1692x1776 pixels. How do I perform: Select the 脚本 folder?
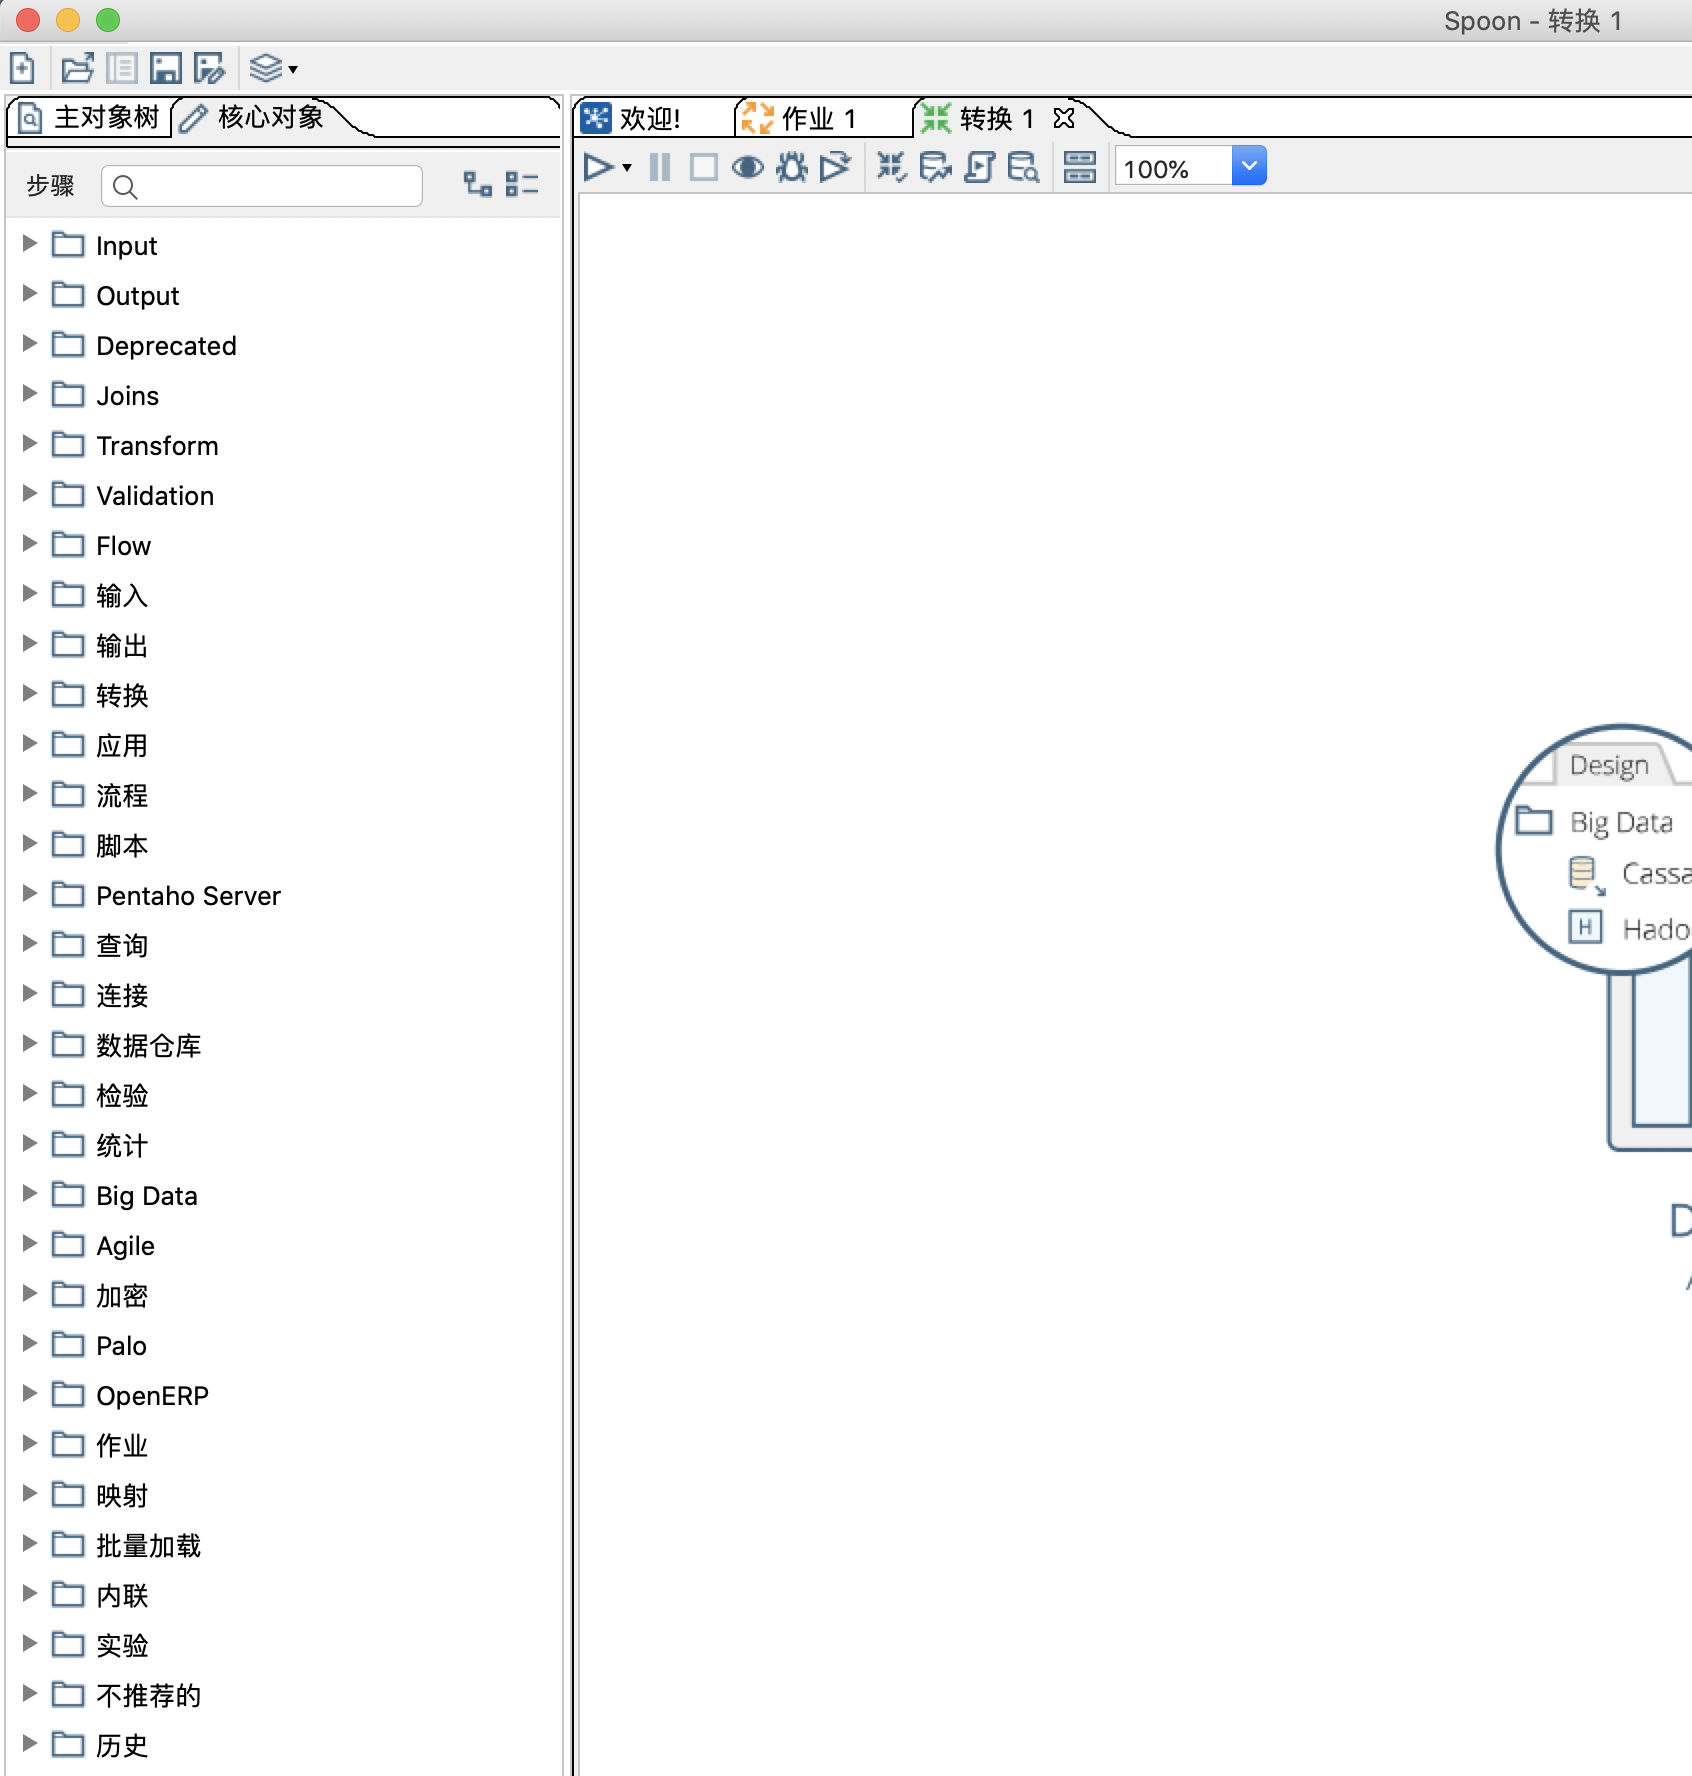tap(122, 846)
